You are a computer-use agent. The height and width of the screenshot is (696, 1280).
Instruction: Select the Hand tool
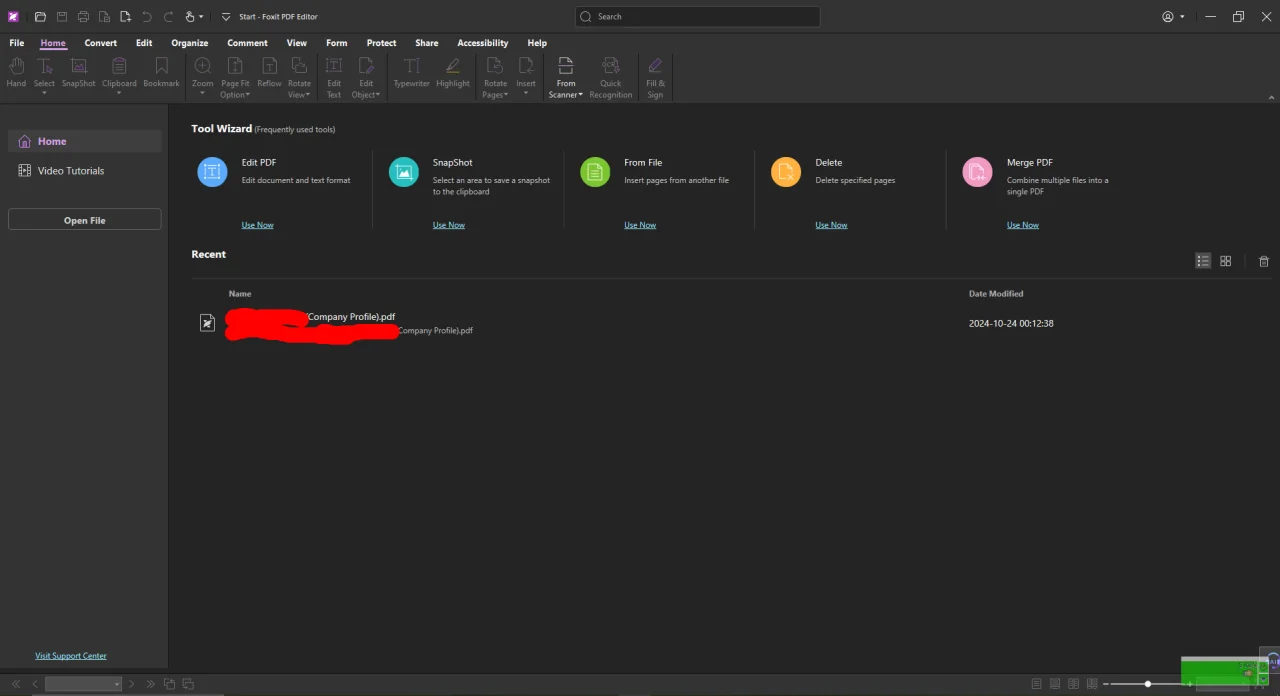16,74
